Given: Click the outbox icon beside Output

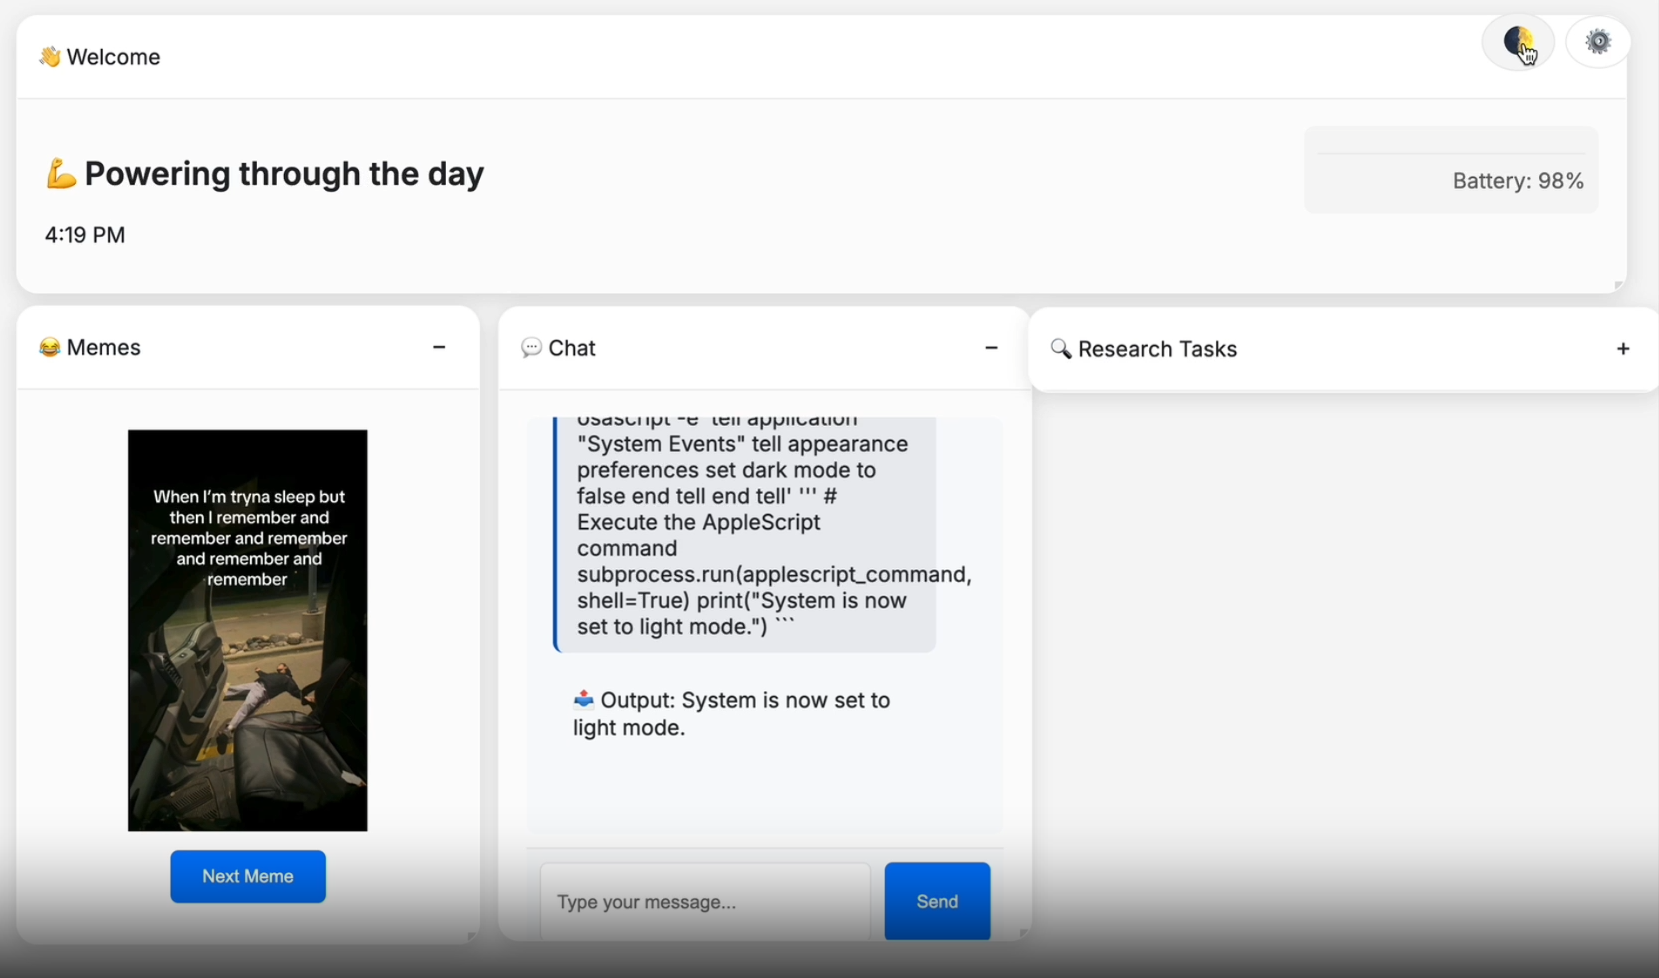Looking at the screenshot, I should (x=584, y=699).
